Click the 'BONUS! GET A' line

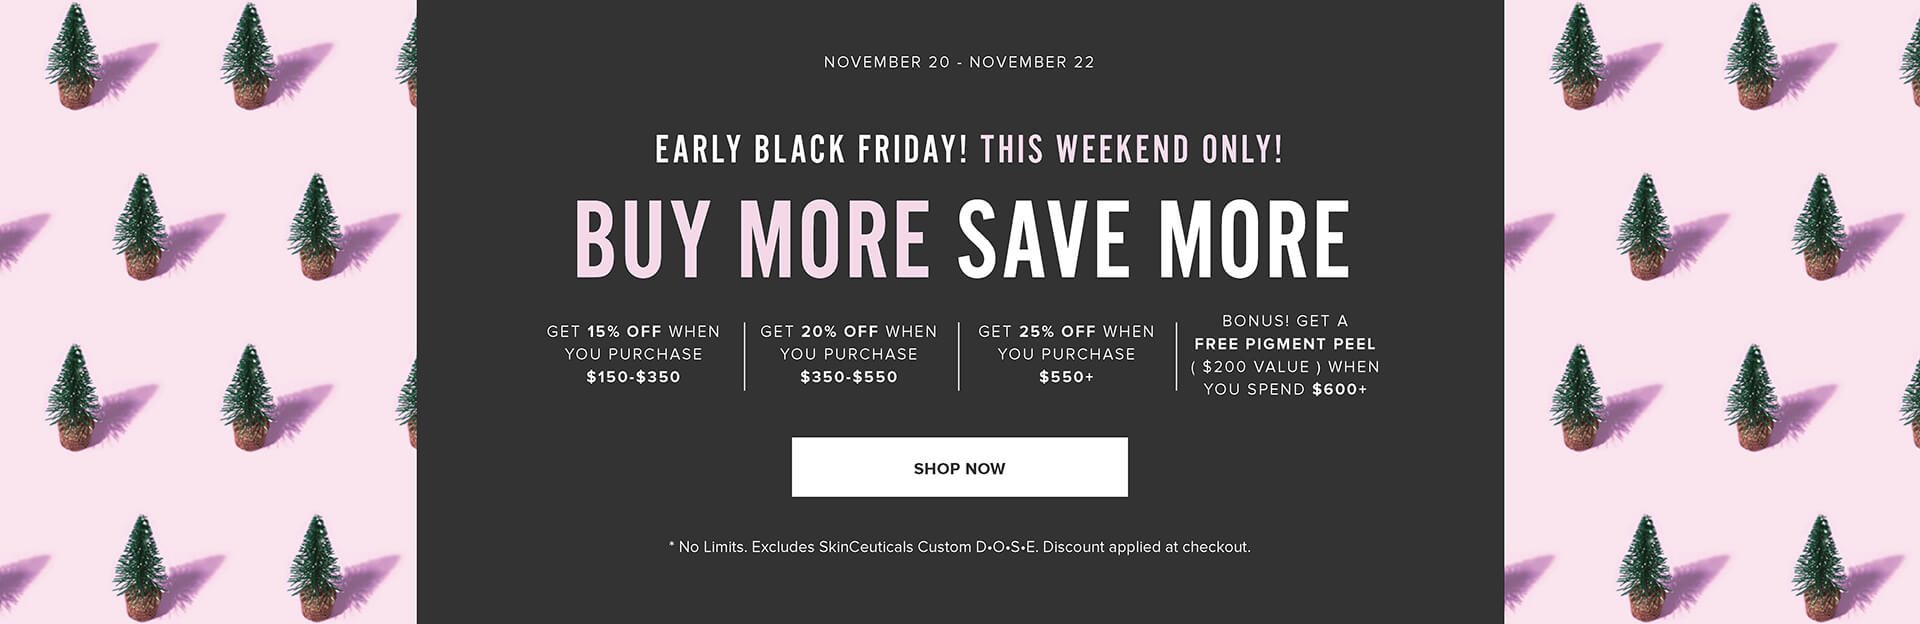pos(1285,320)
